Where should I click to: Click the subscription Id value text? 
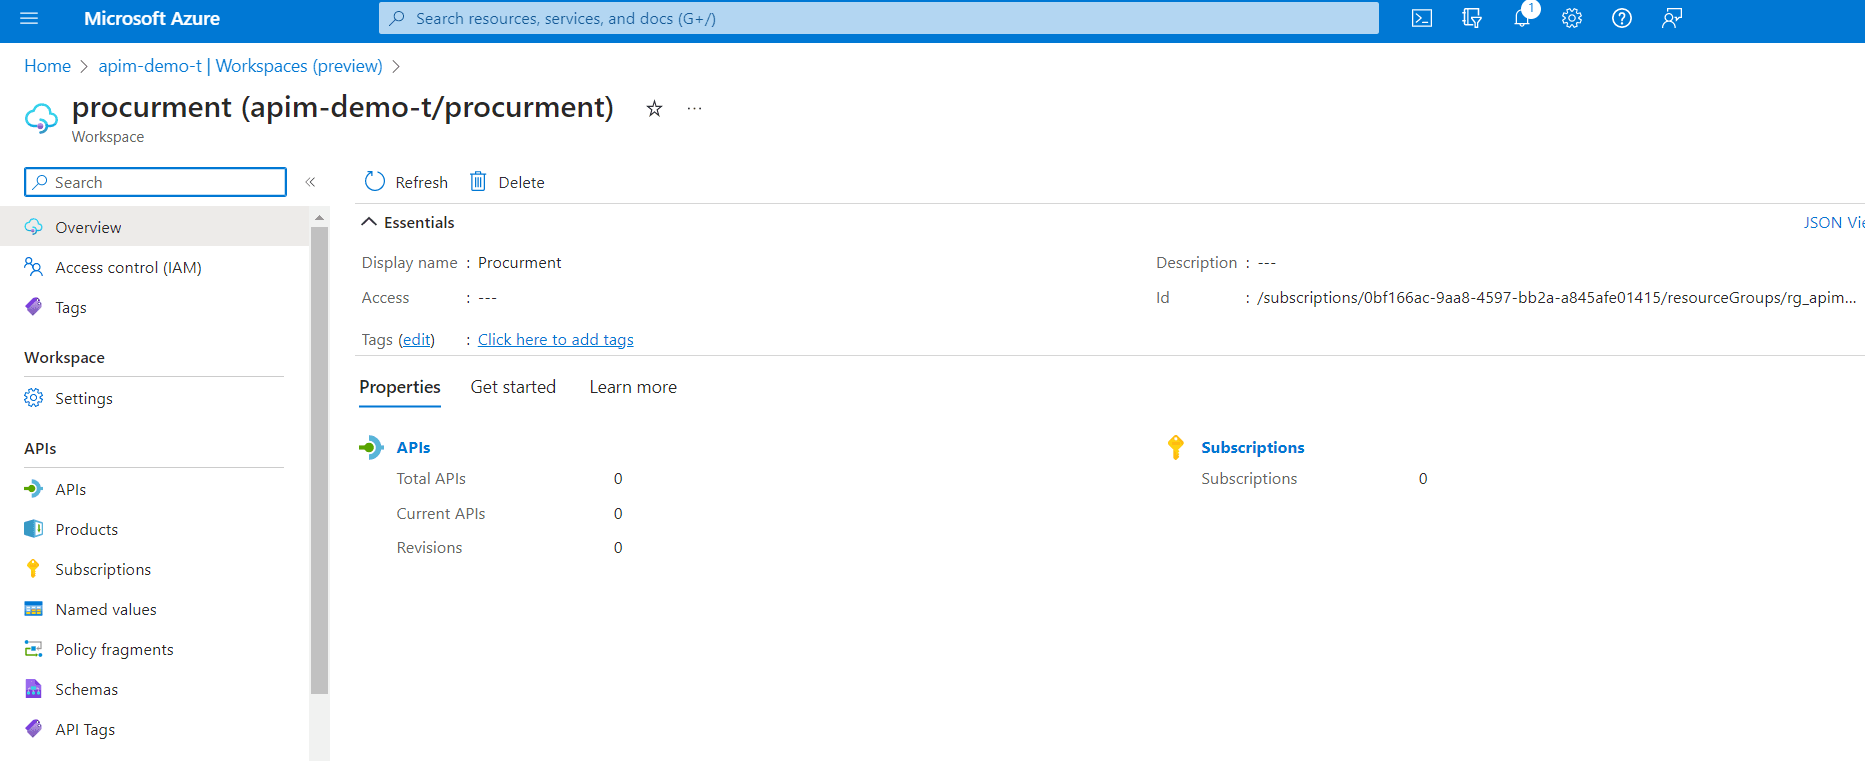point(1556,297)
